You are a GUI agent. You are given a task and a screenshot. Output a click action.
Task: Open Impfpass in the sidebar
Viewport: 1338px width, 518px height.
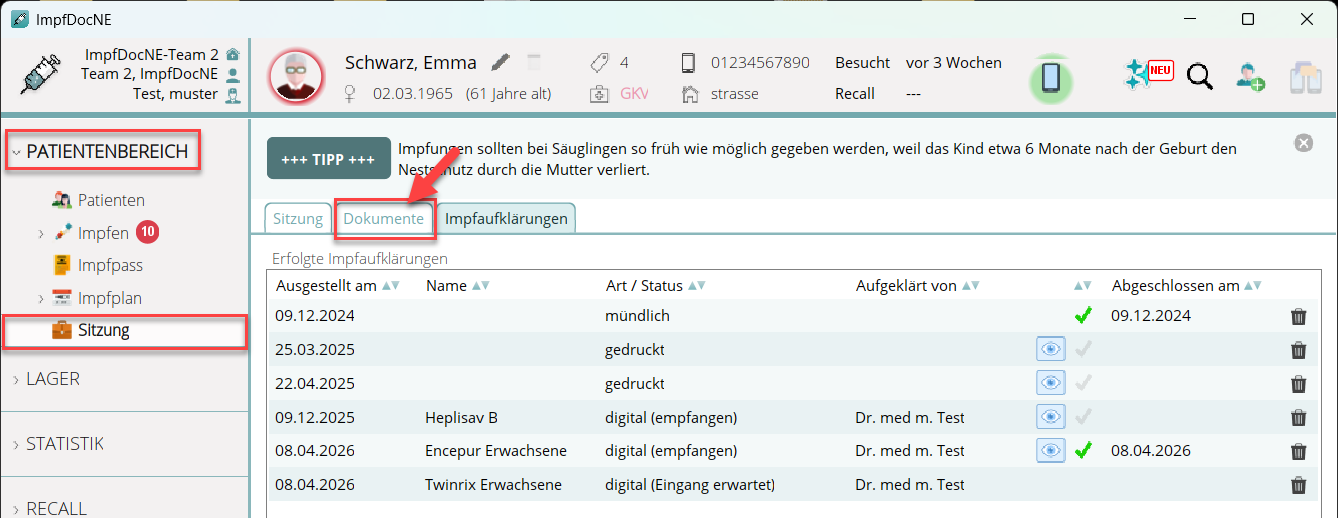[x=110, y=266]
